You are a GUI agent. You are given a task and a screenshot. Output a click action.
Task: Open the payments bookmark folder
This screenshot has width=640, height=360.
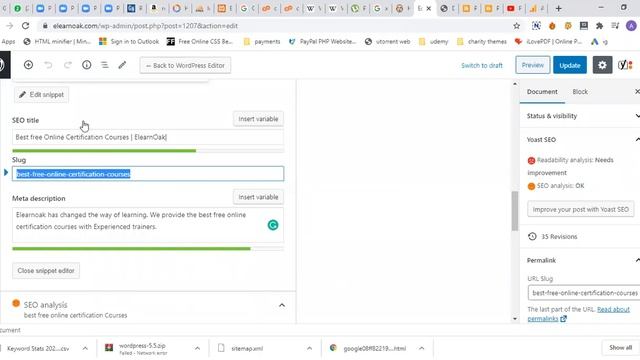coord(262,41)
